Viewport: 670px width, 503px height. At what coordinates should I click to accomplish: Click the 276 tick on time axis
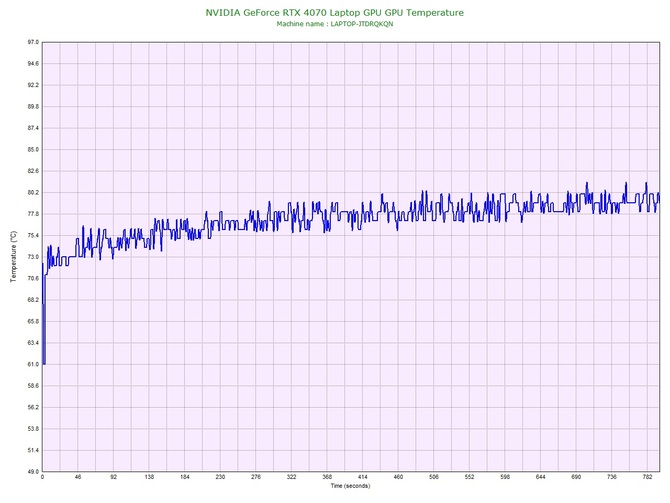click(256, 477)
